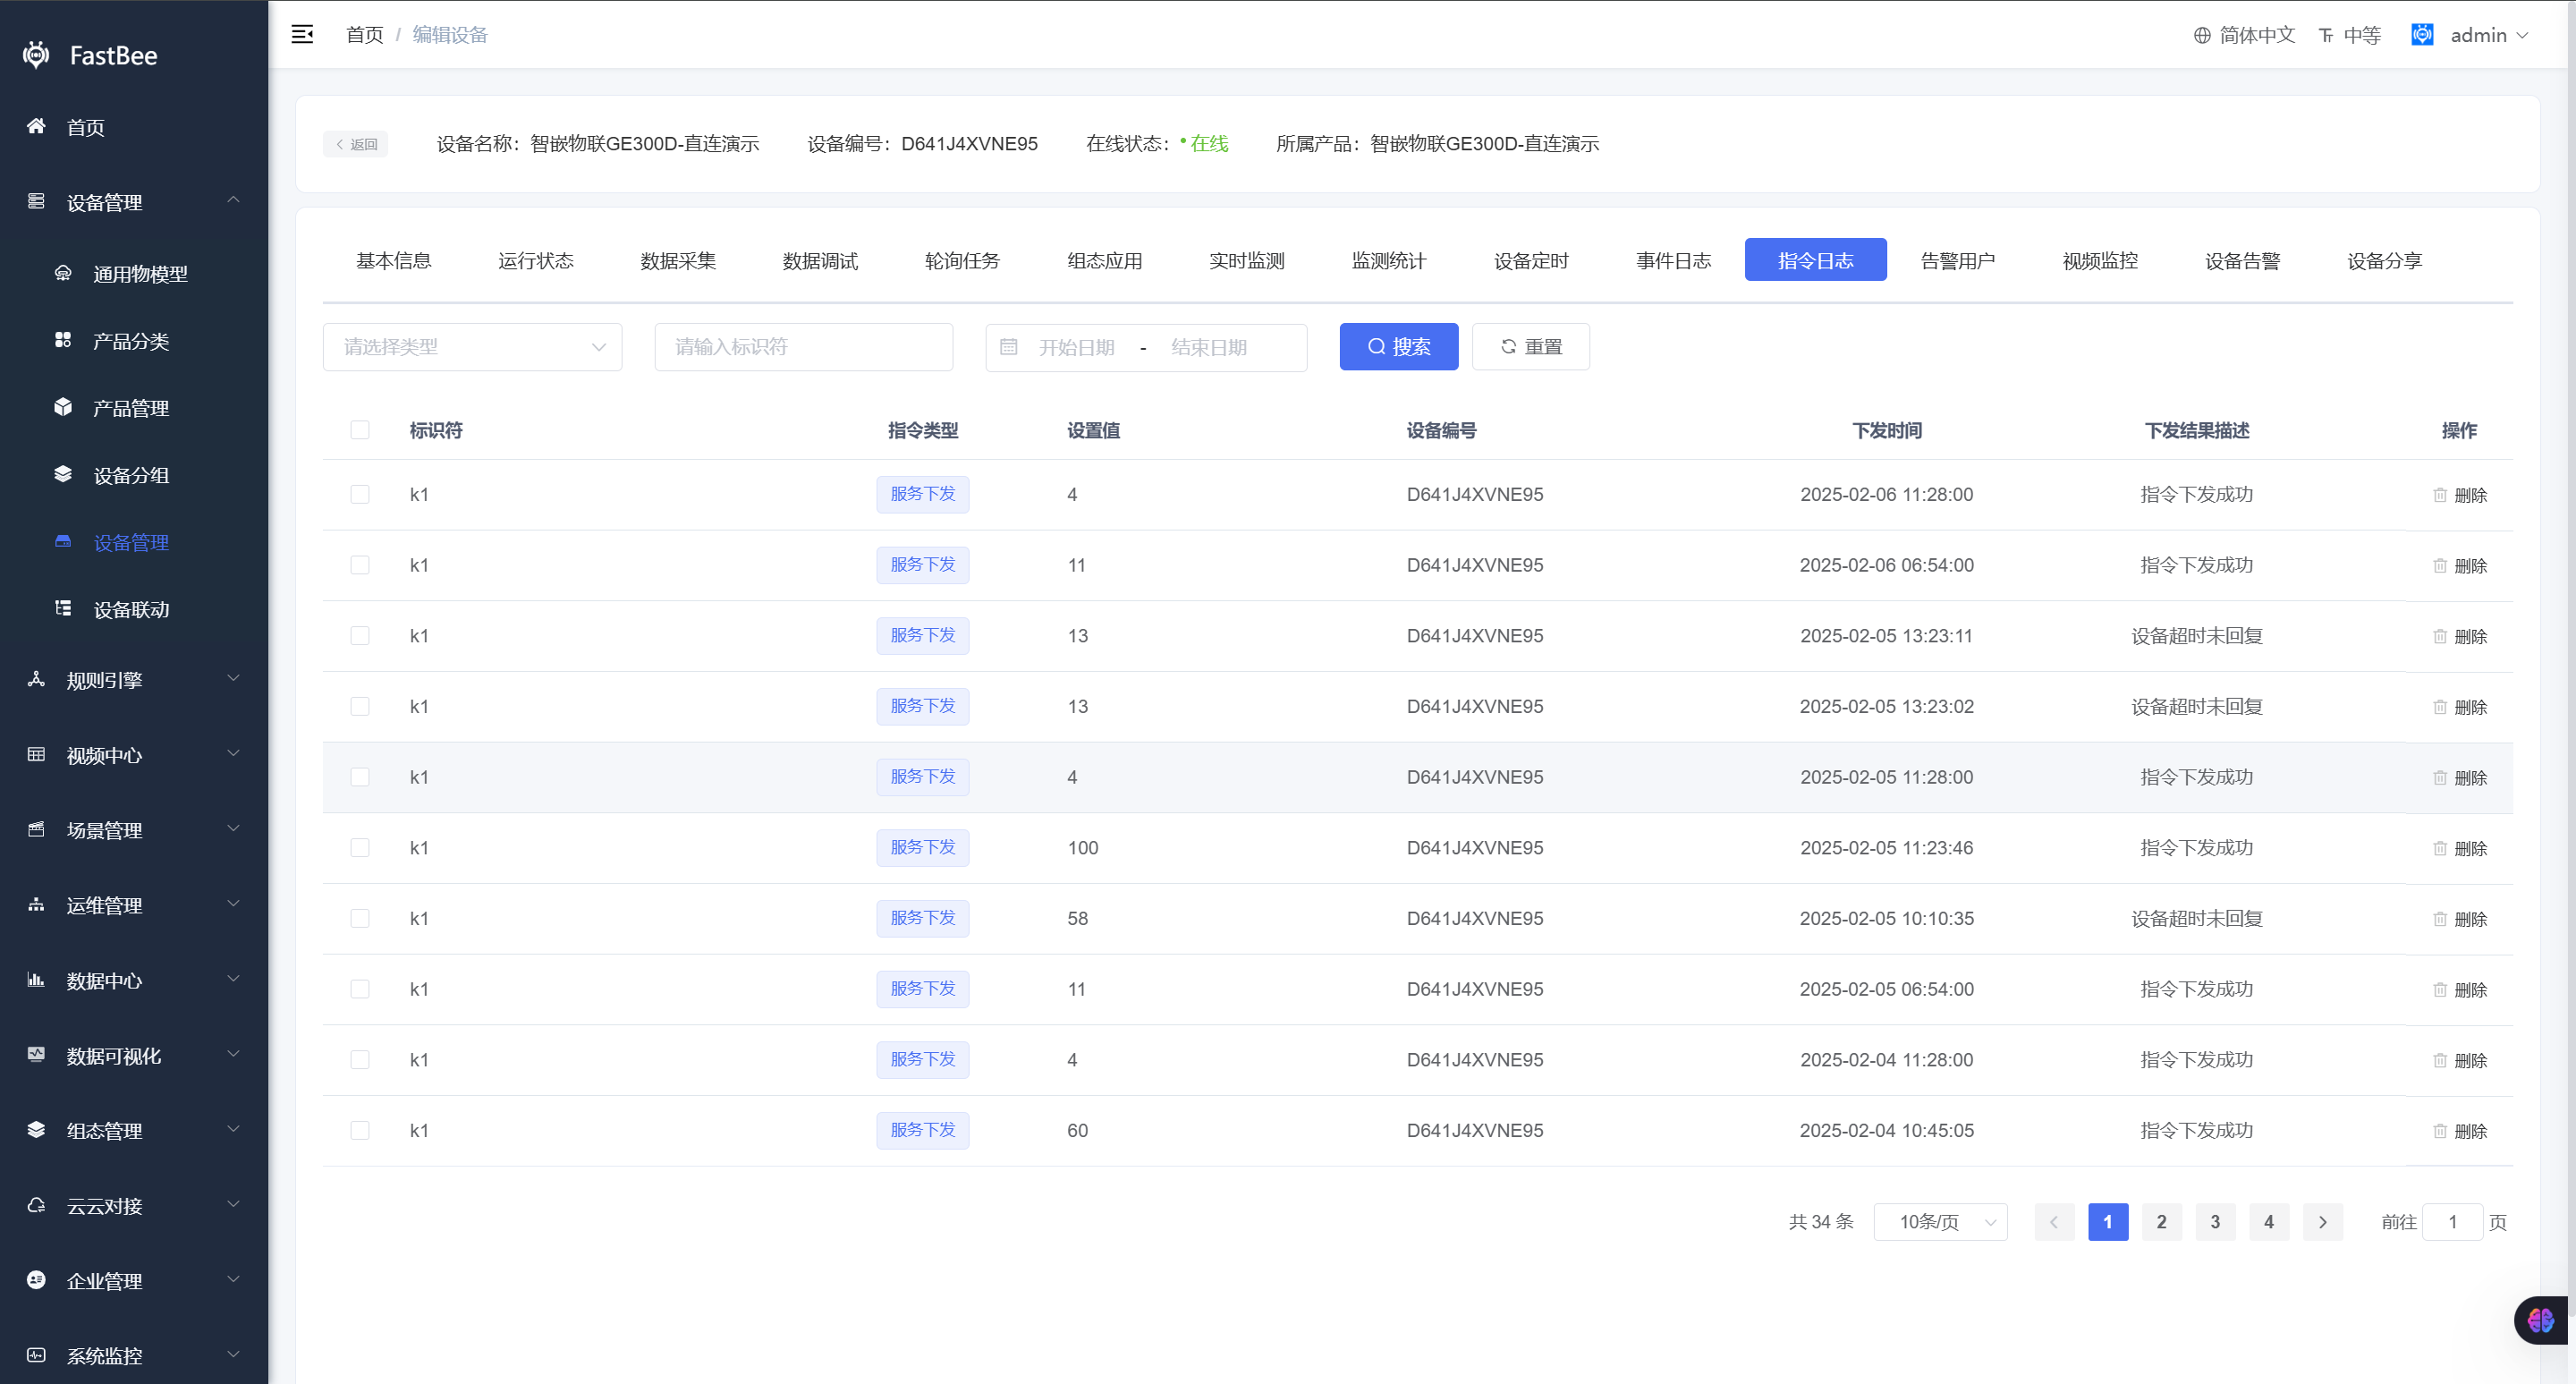2576x1384 pixels.
Task: Click the 产品分类 sidebar icon
Action: click(63, 340)
